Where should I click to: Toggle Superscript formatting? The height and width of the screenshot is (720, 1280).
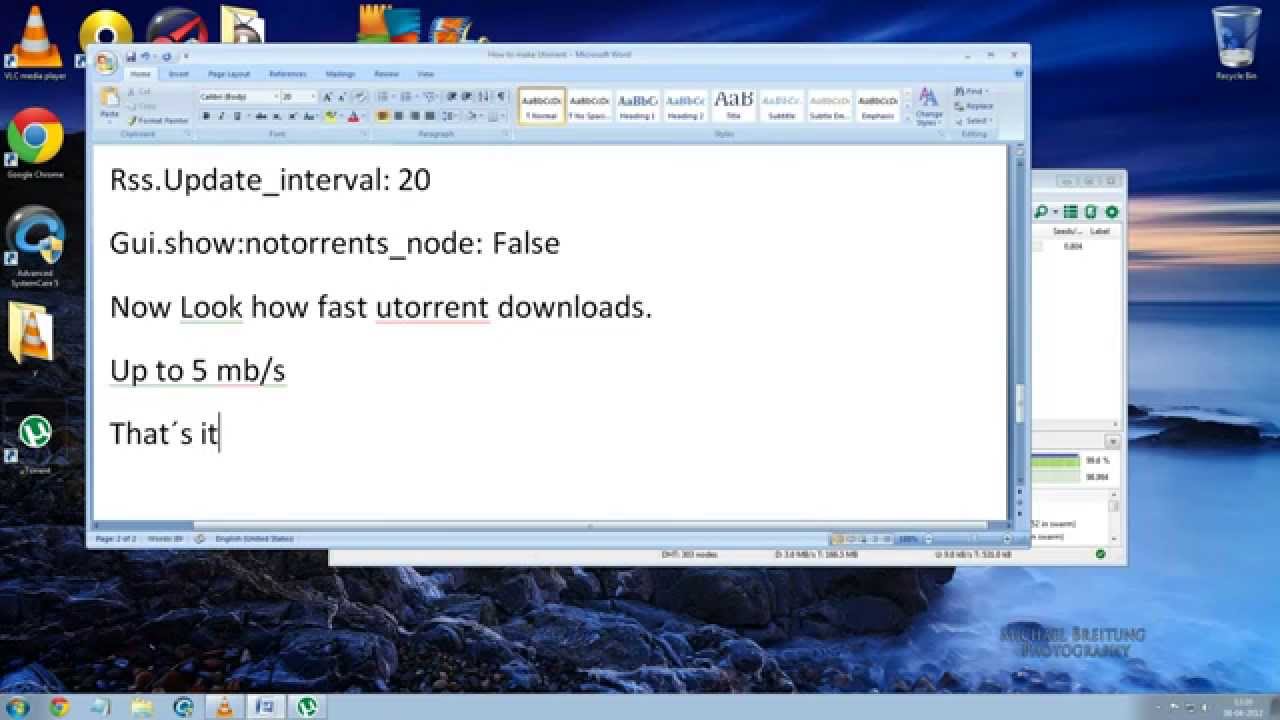click(x=292, y=116)
